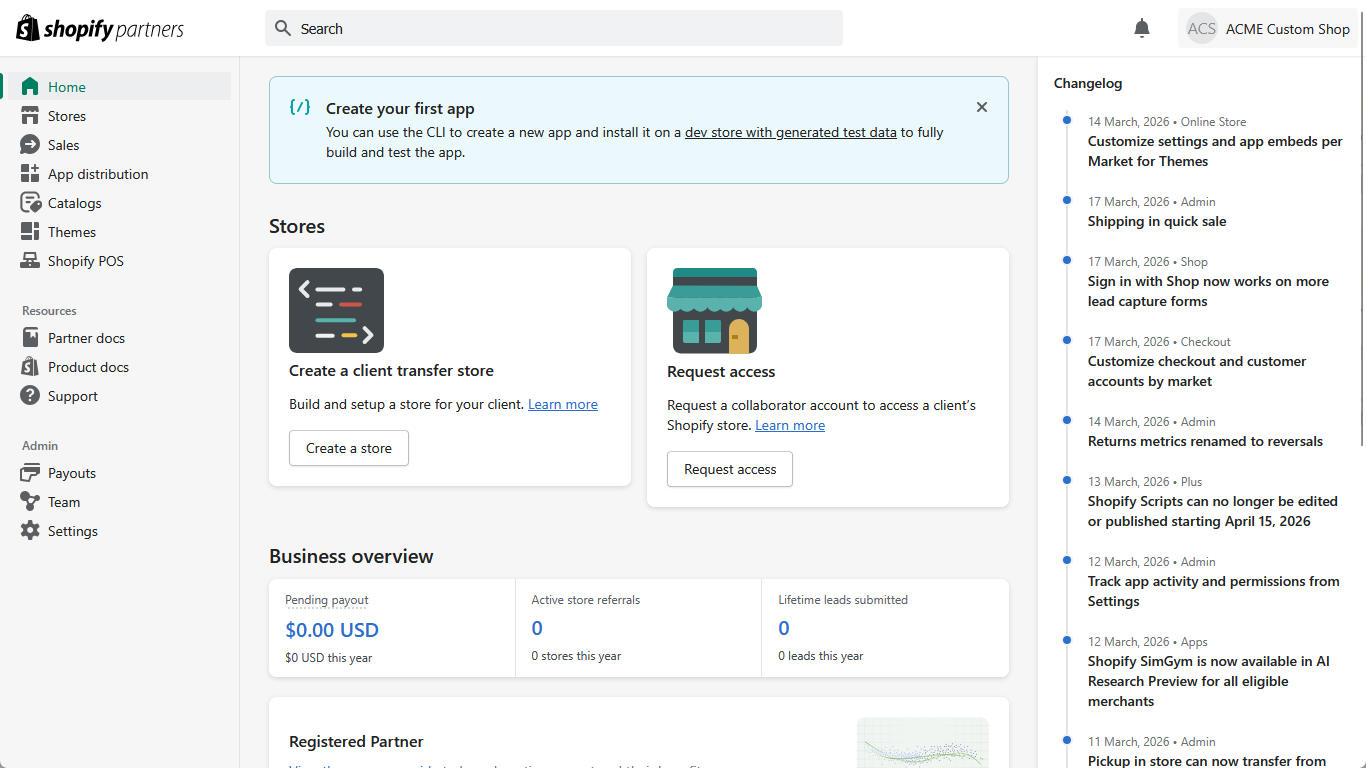The width and height of the screenshot is (1366, 768).
Task: Open the Catalogs menu item
Action: coord(119,203)
